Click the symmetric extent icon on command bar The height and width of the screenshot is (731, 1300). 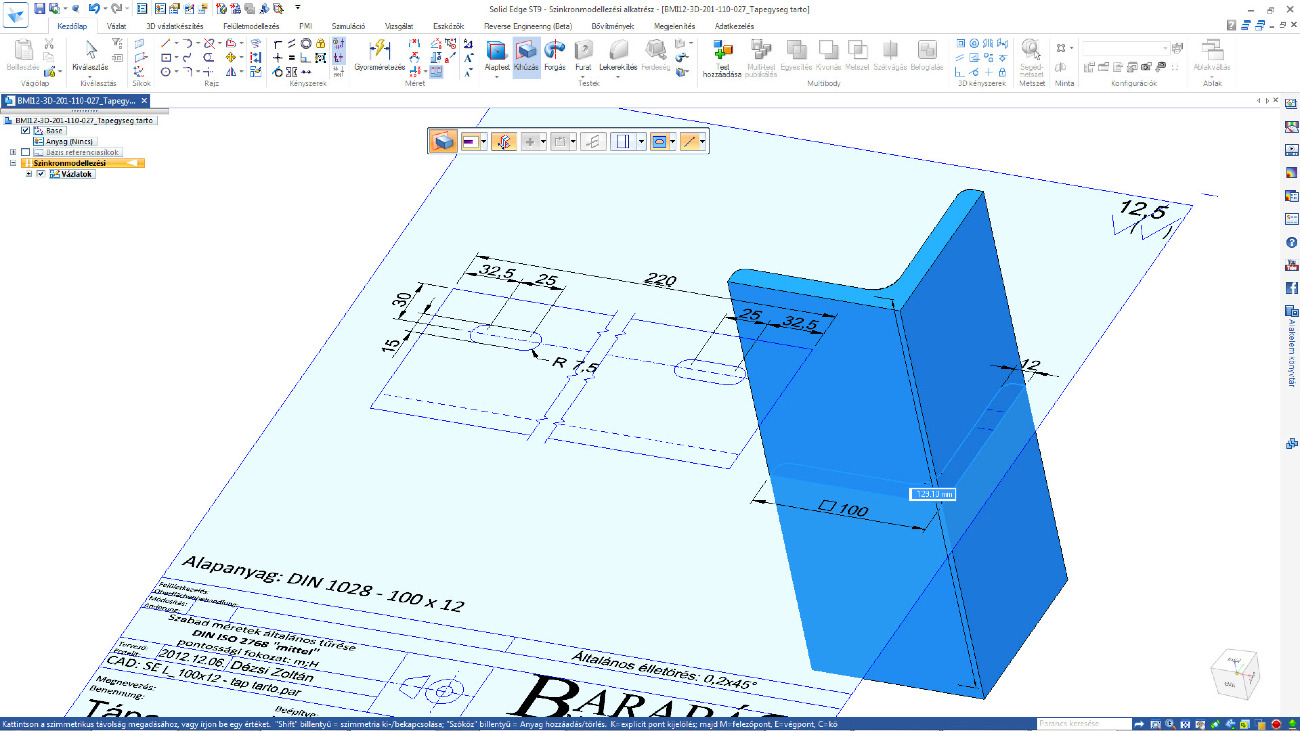(503, 142)
